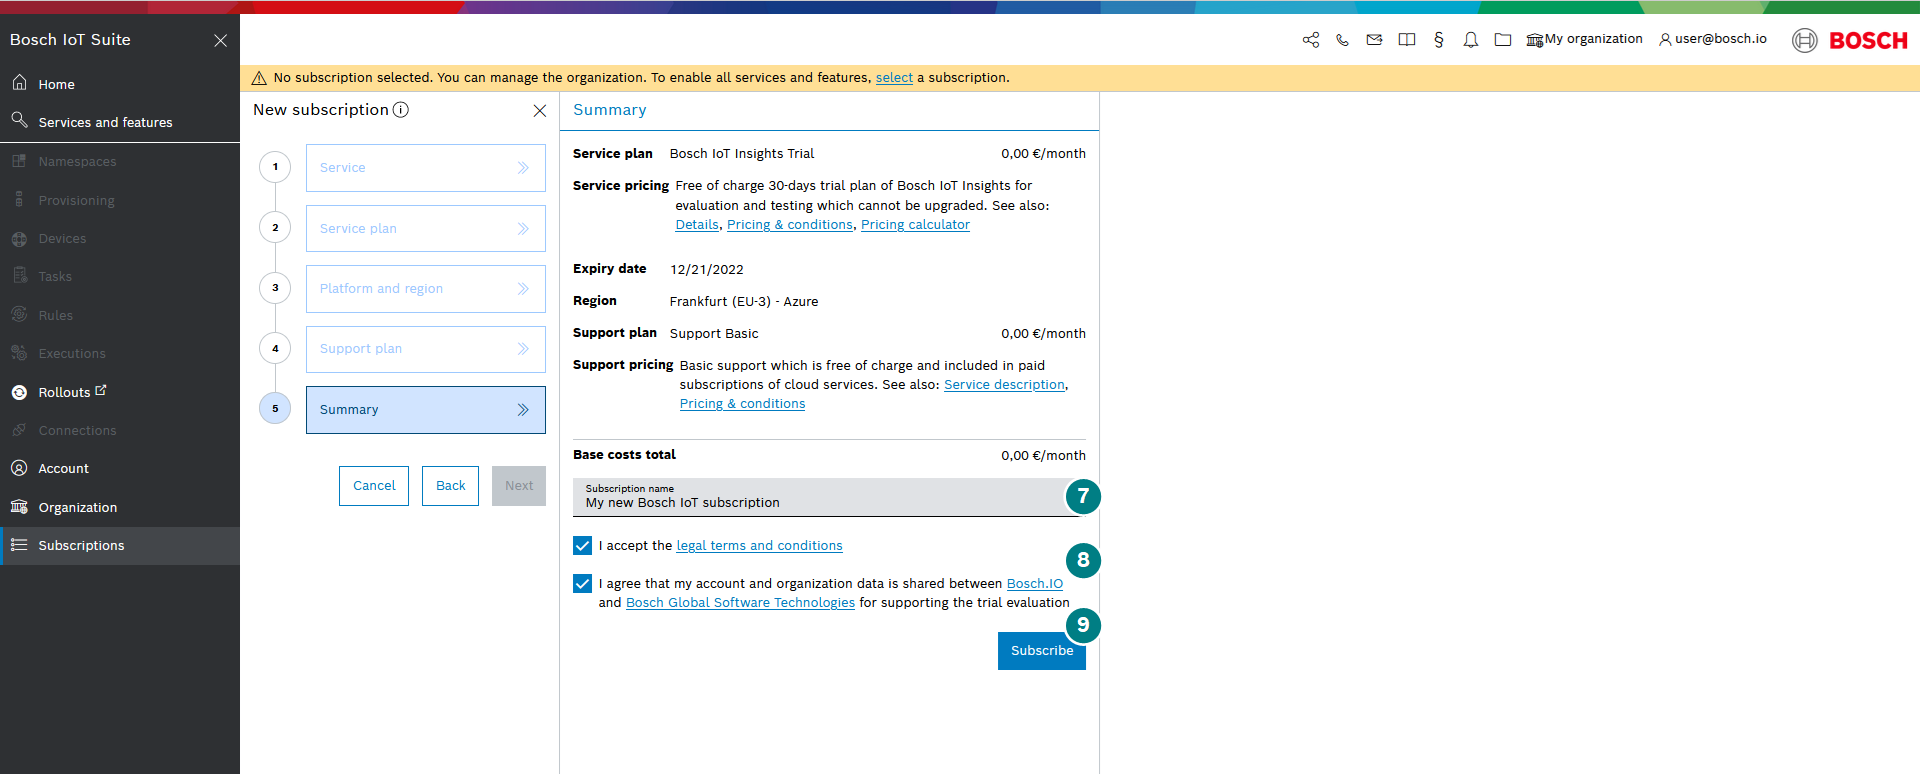Viewport: 1920px width, 774px height.
Task: Click the Home house icon
Action: click(19, 83)
